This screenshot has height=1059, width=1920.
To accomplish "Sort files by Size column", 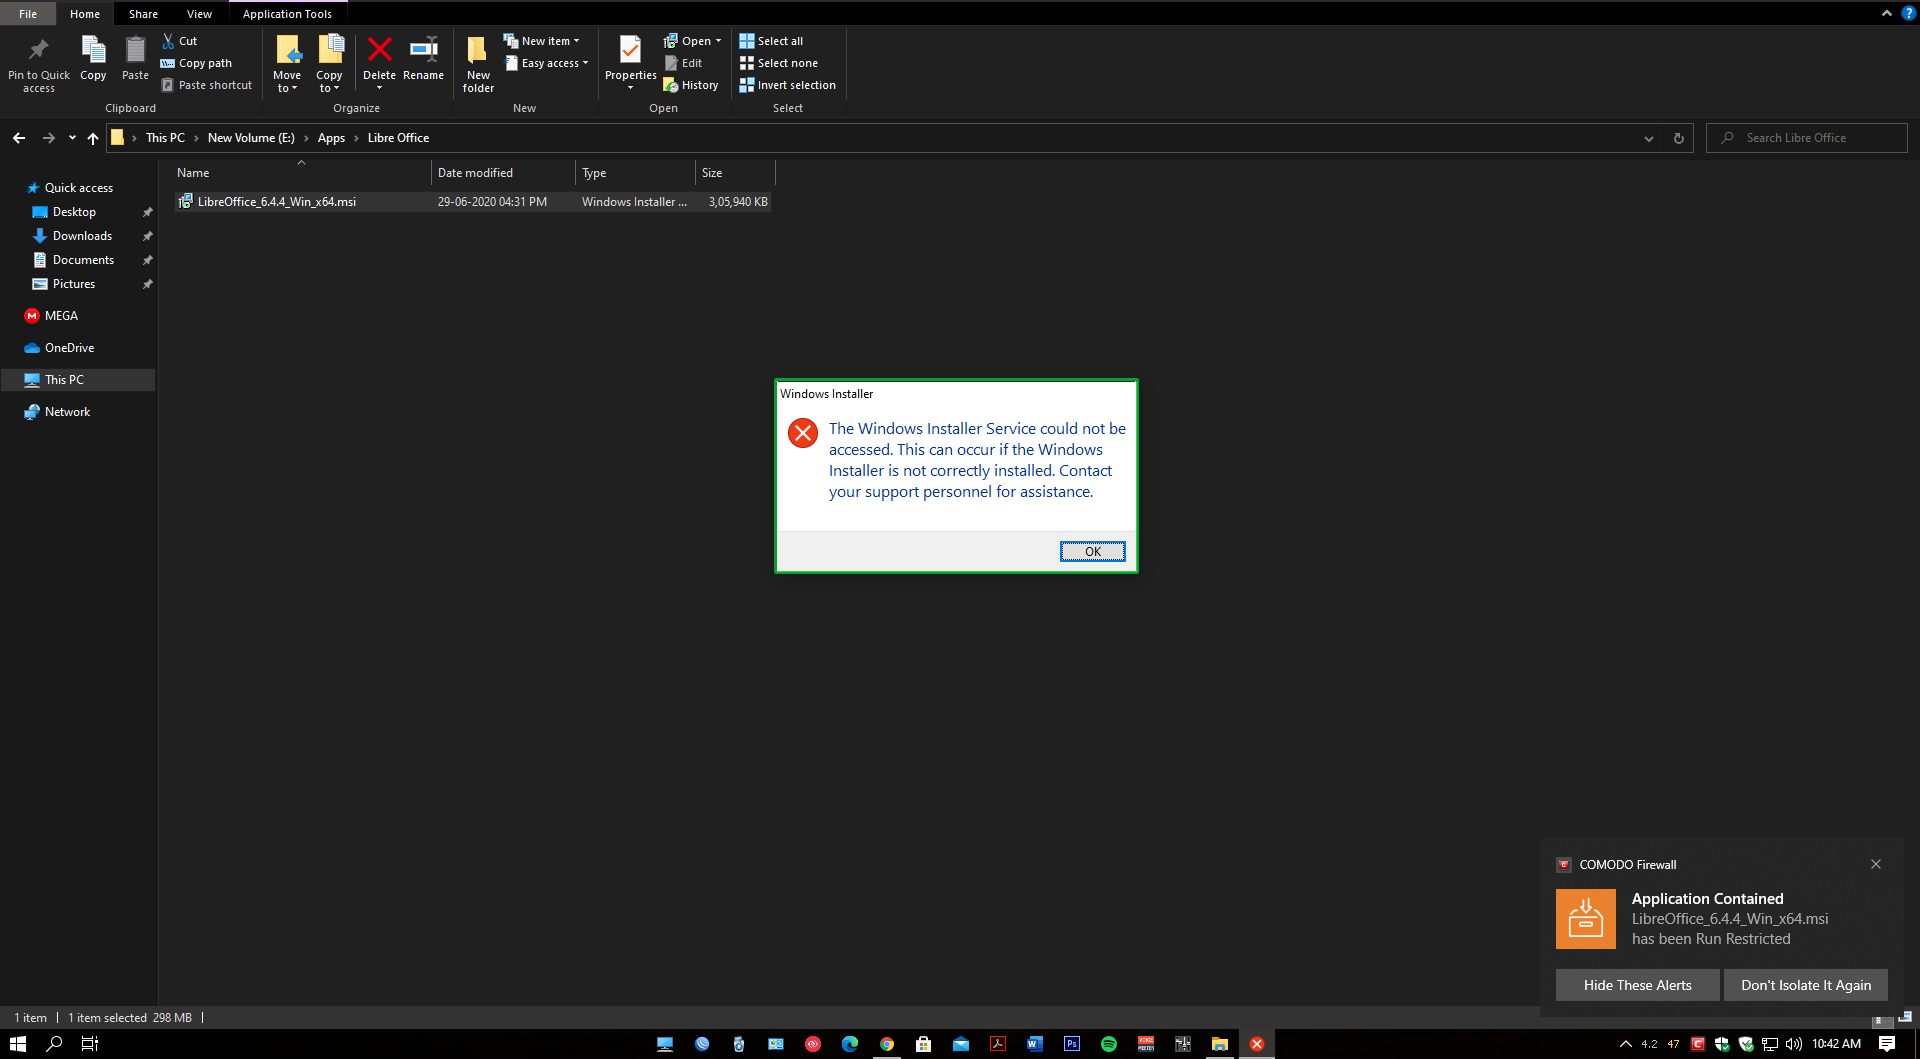I will point(735,173).
